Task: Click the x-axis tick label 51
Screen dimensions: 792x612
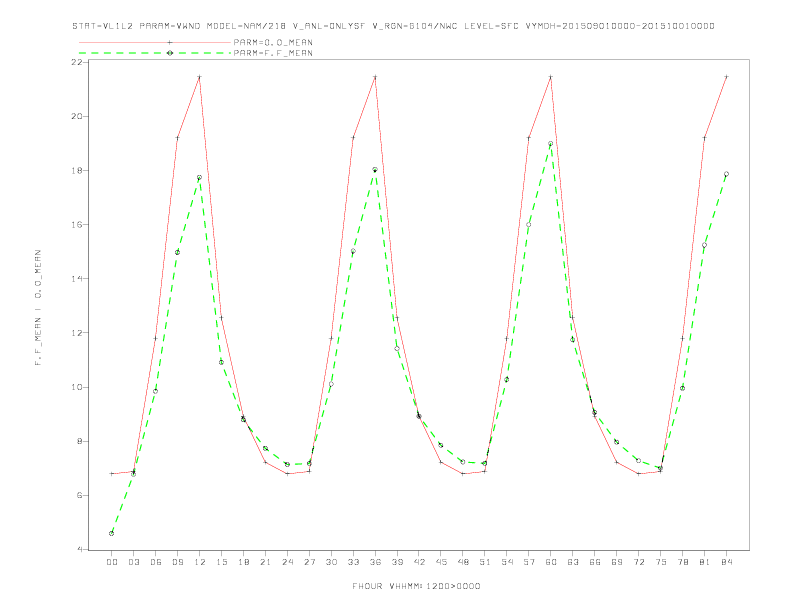Action: point(485,562)
